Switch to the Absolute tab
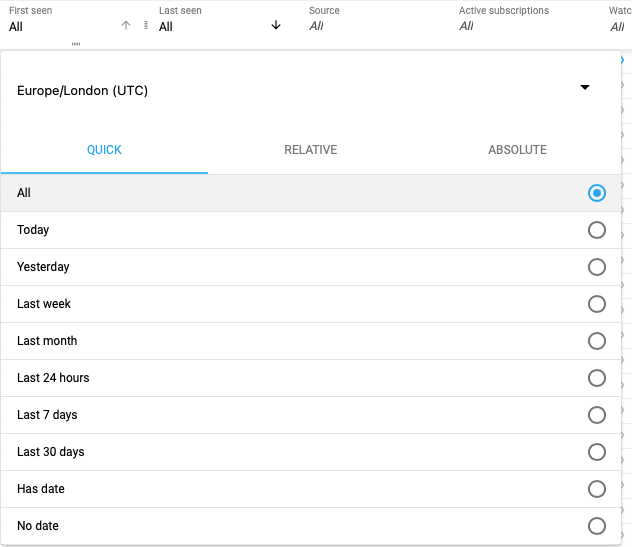 coord(517,150)
